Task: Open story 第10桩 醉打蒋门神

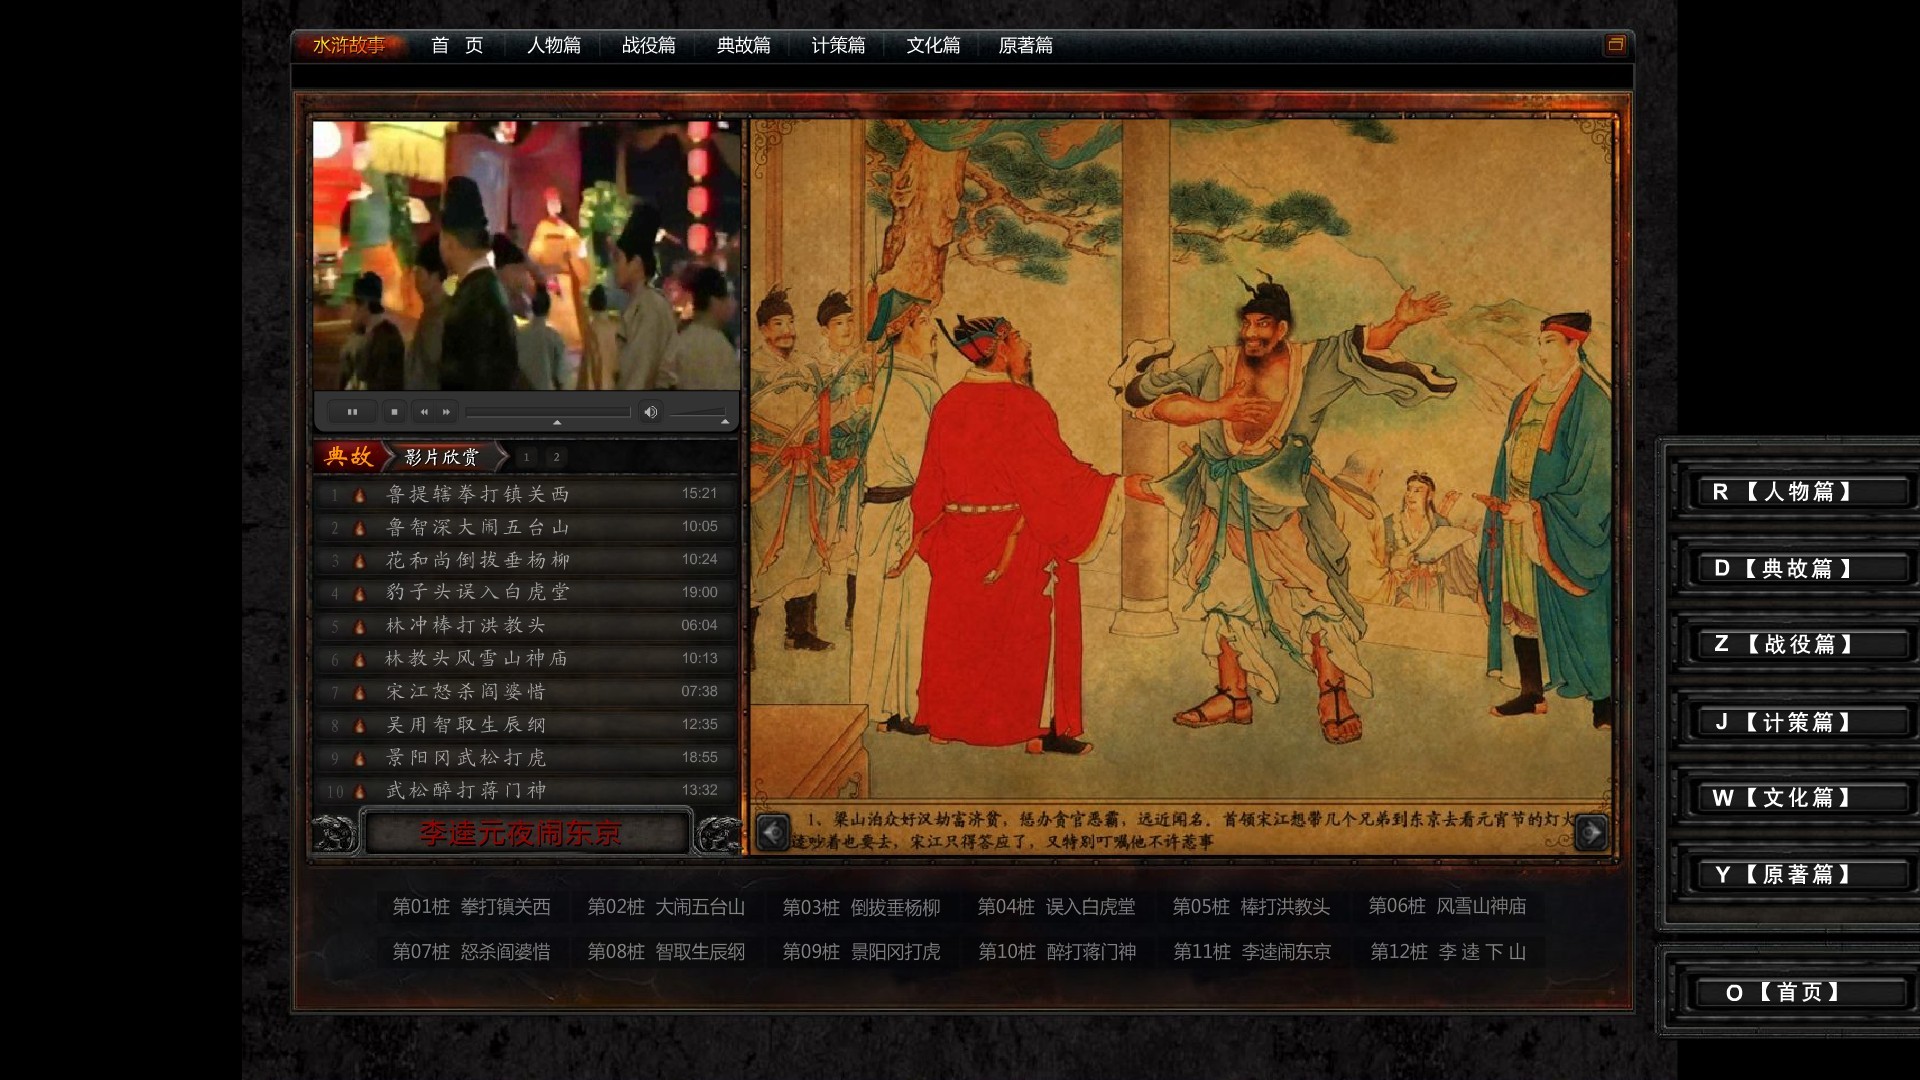Action: (x=1057, y=952)
